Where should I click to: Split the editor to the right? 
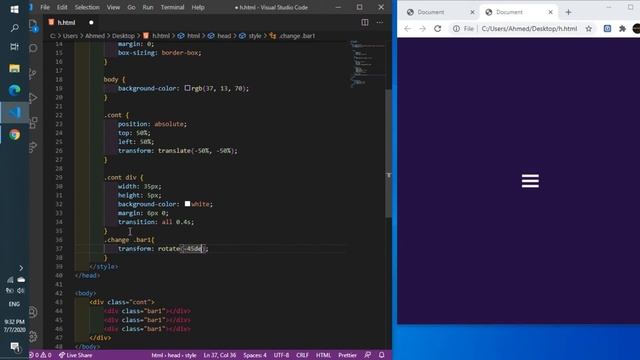[364, 22]
